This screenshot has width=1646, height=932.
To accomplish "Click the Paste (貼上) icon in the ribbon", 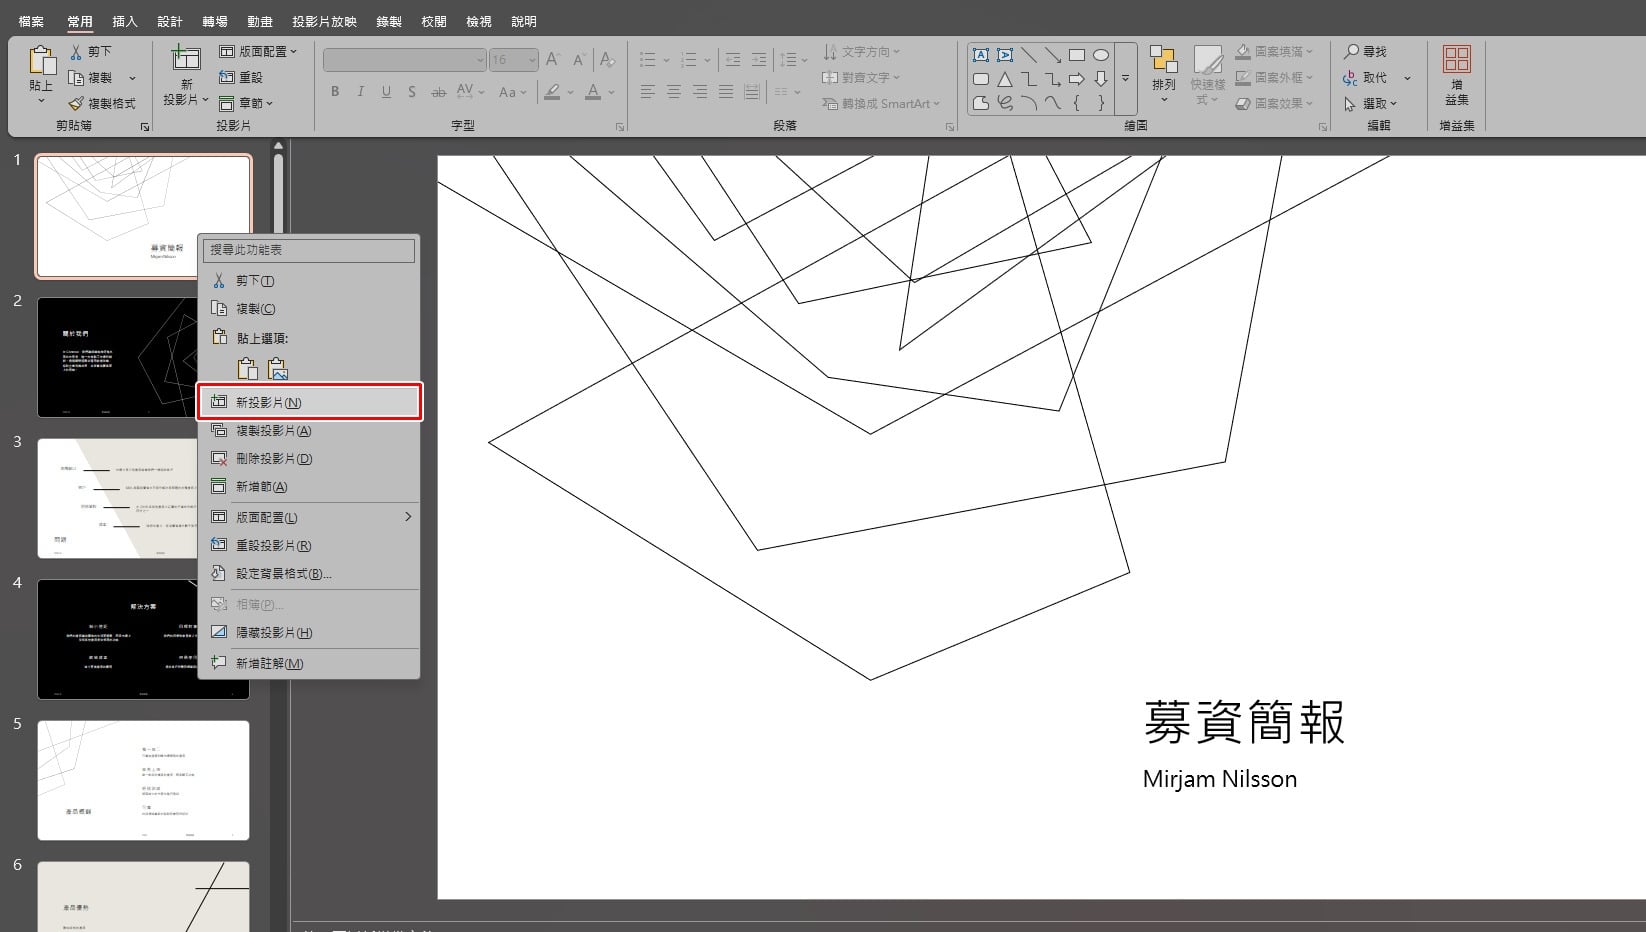I will [x=41, y=61].
